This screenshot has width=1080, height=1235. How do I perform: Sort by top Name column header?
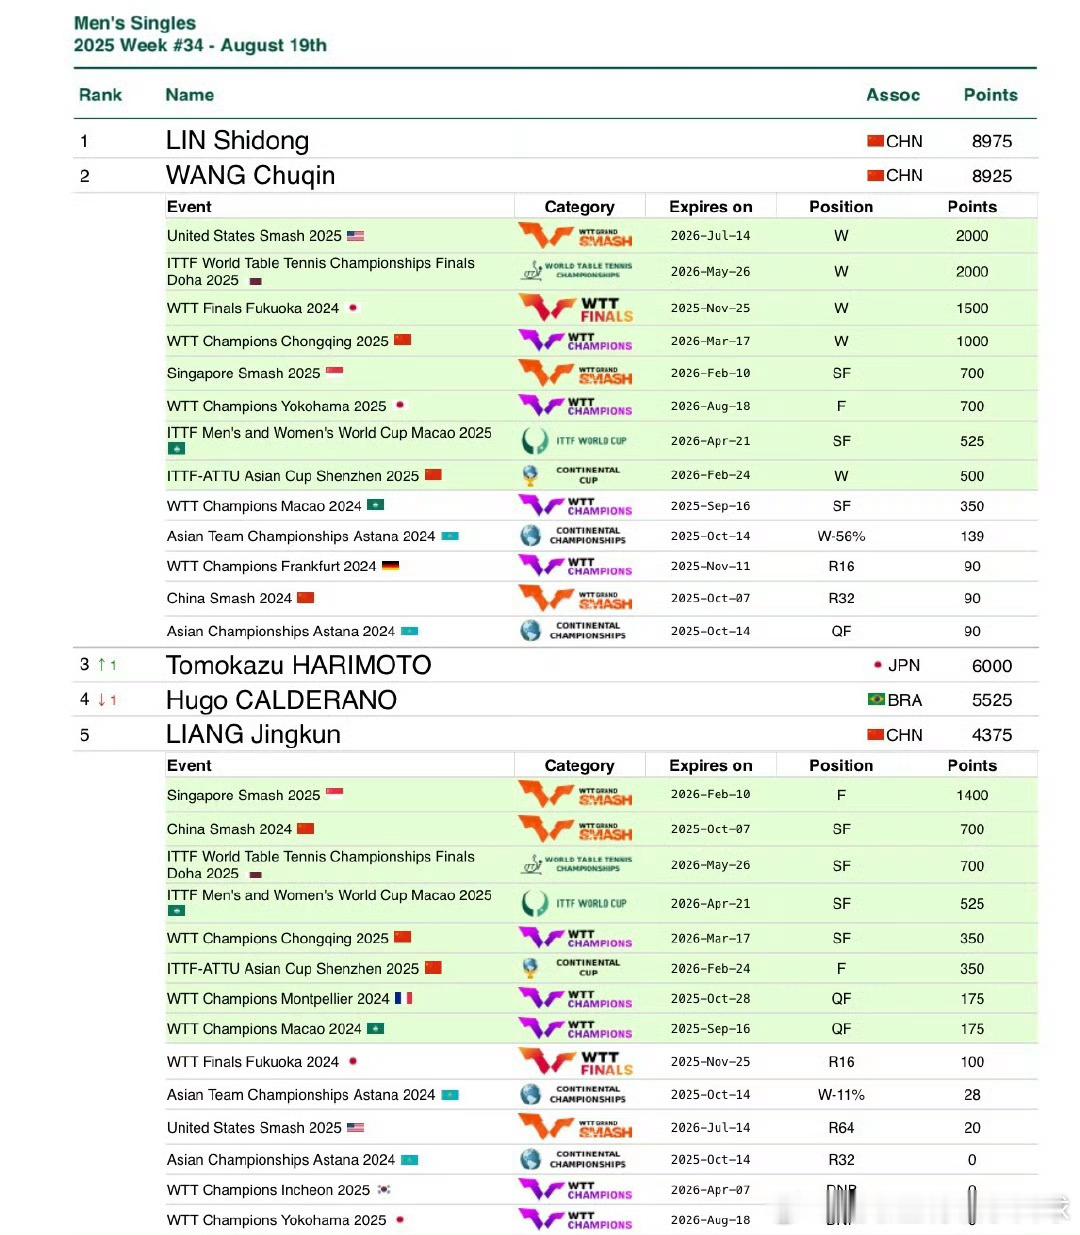[x=190, y=95]
